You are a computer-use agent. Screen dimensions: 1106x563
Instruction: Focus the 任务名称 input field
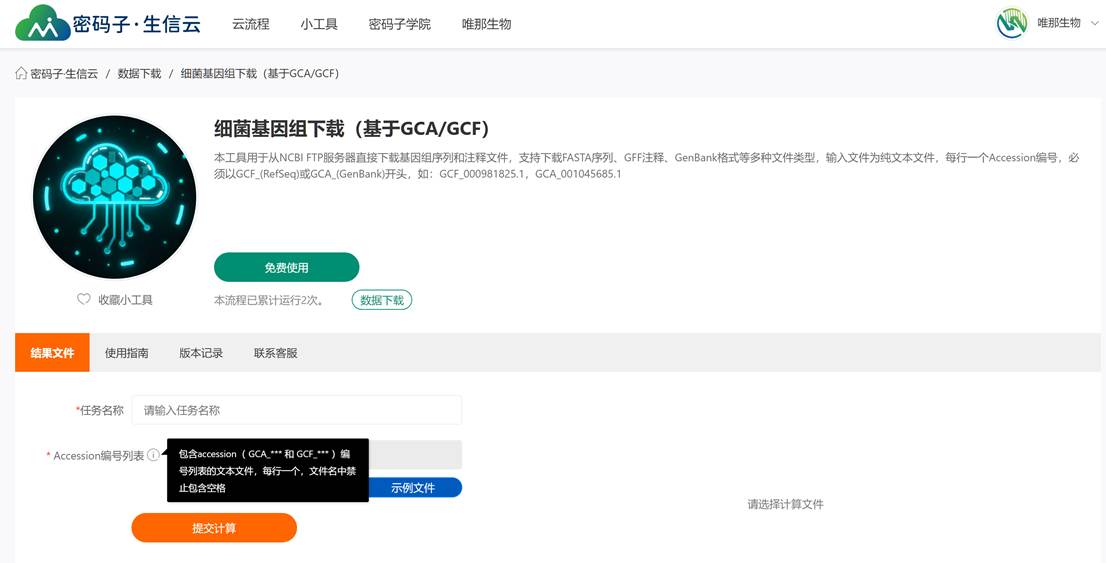pyautogui.click(x=297, y=410)
